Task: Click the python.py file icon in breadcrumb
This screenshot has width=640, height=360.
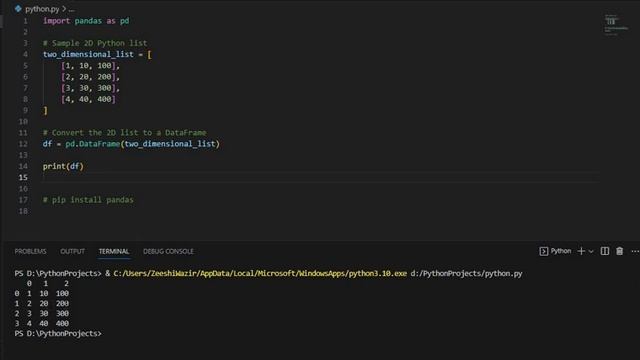Action: coord(18,9)
